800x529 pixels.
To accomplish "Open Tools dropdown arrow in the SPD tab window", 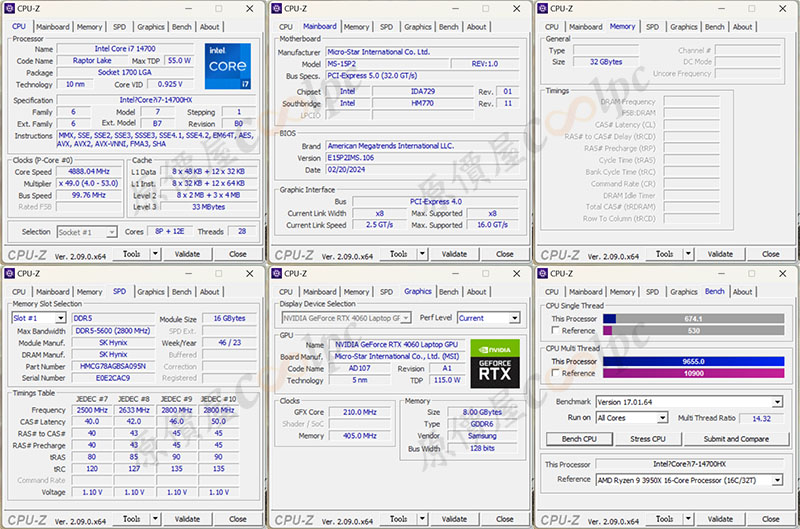I will (x=155, y=519).
